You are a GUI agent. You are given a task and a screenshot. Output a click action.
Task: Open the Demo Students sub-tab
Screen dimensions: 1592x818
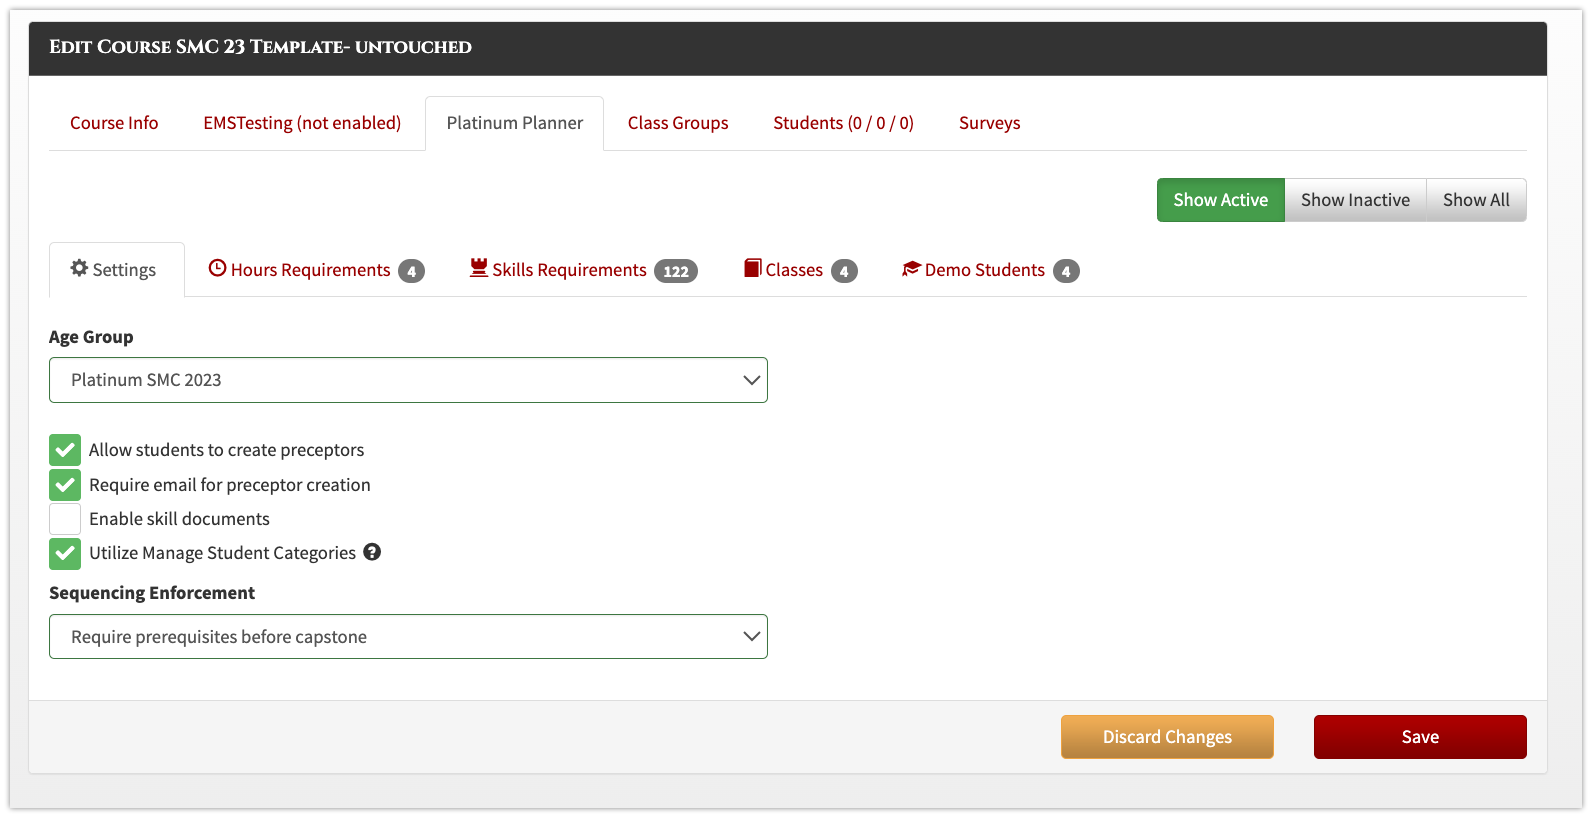[991, 270]
